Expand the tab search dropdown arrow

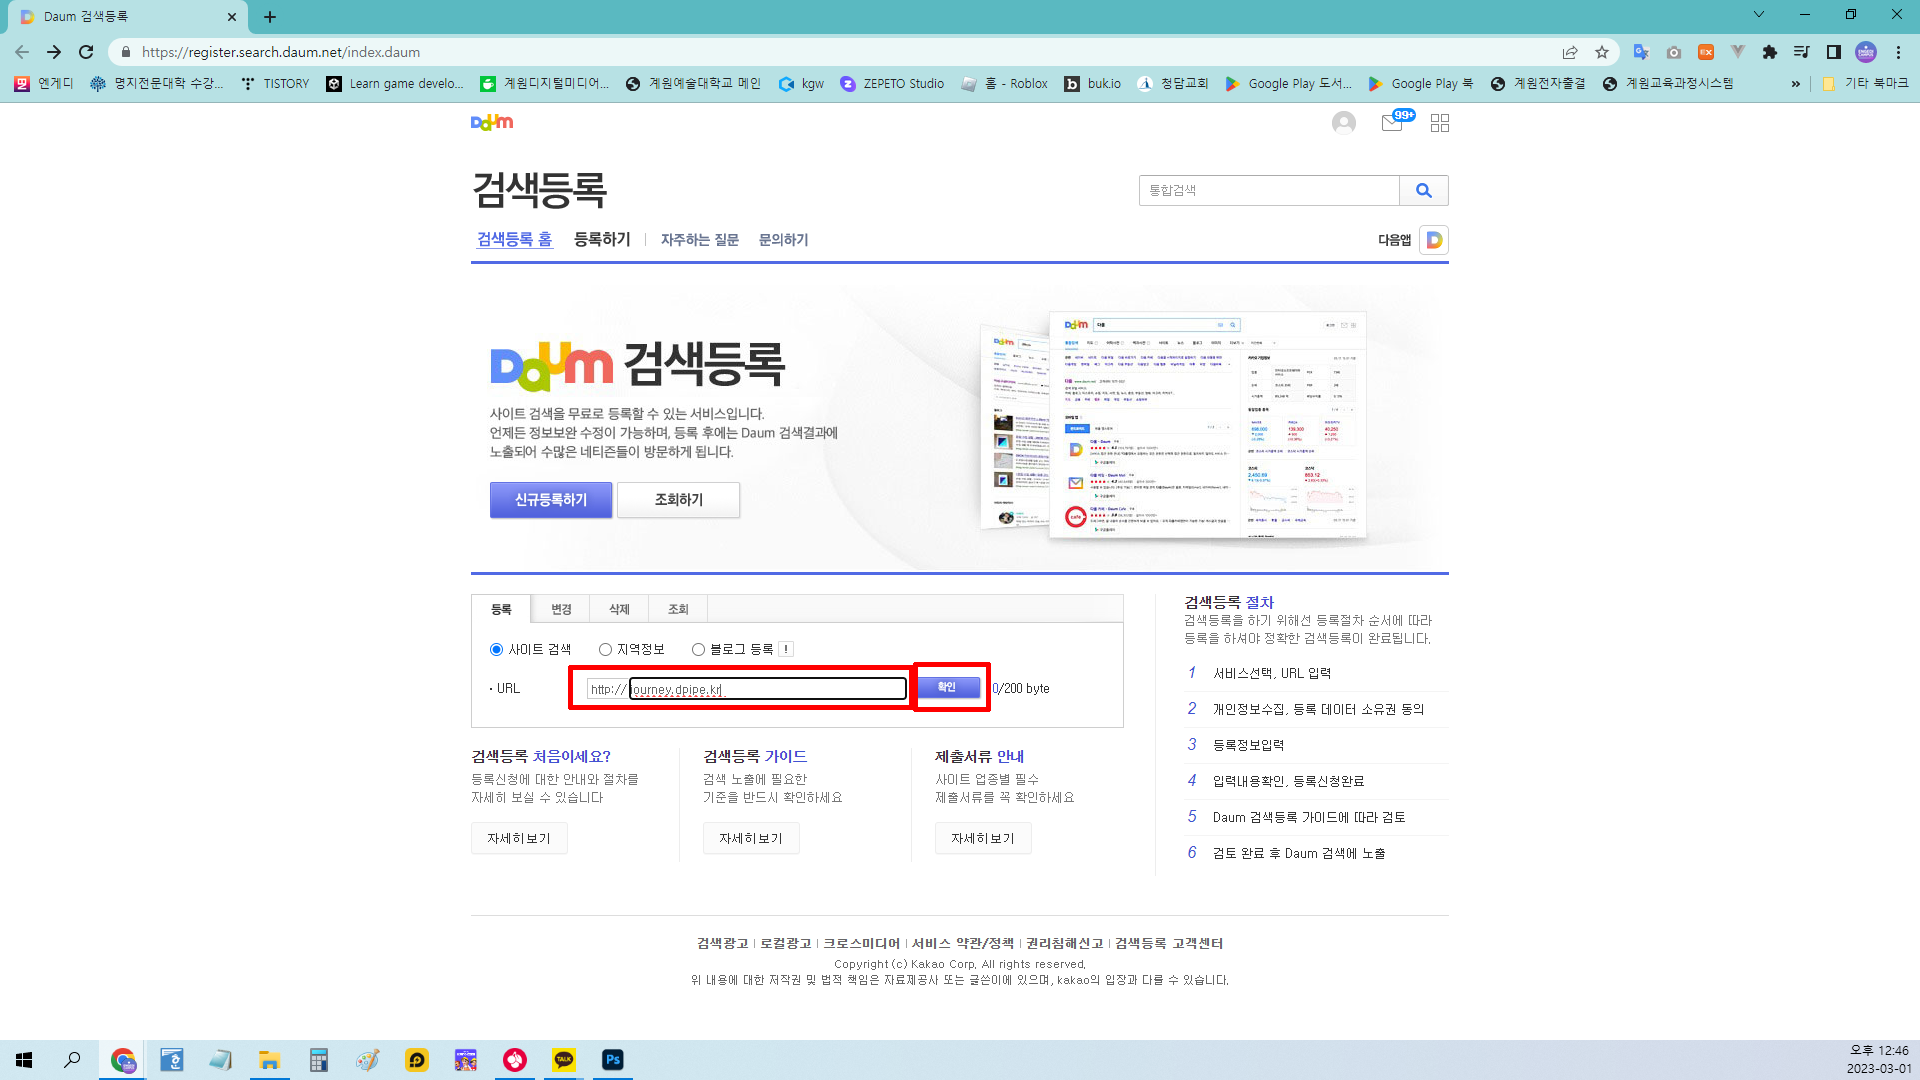pyautogui.click(x=1758, y=15)
